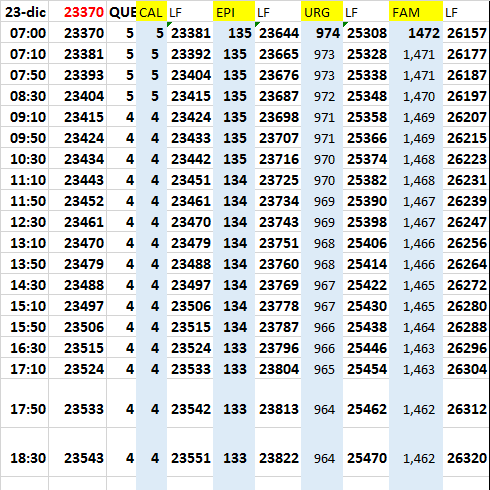490x490 pixels.
Task: Click the 17:10 time cell
Action: pos(25,369)
